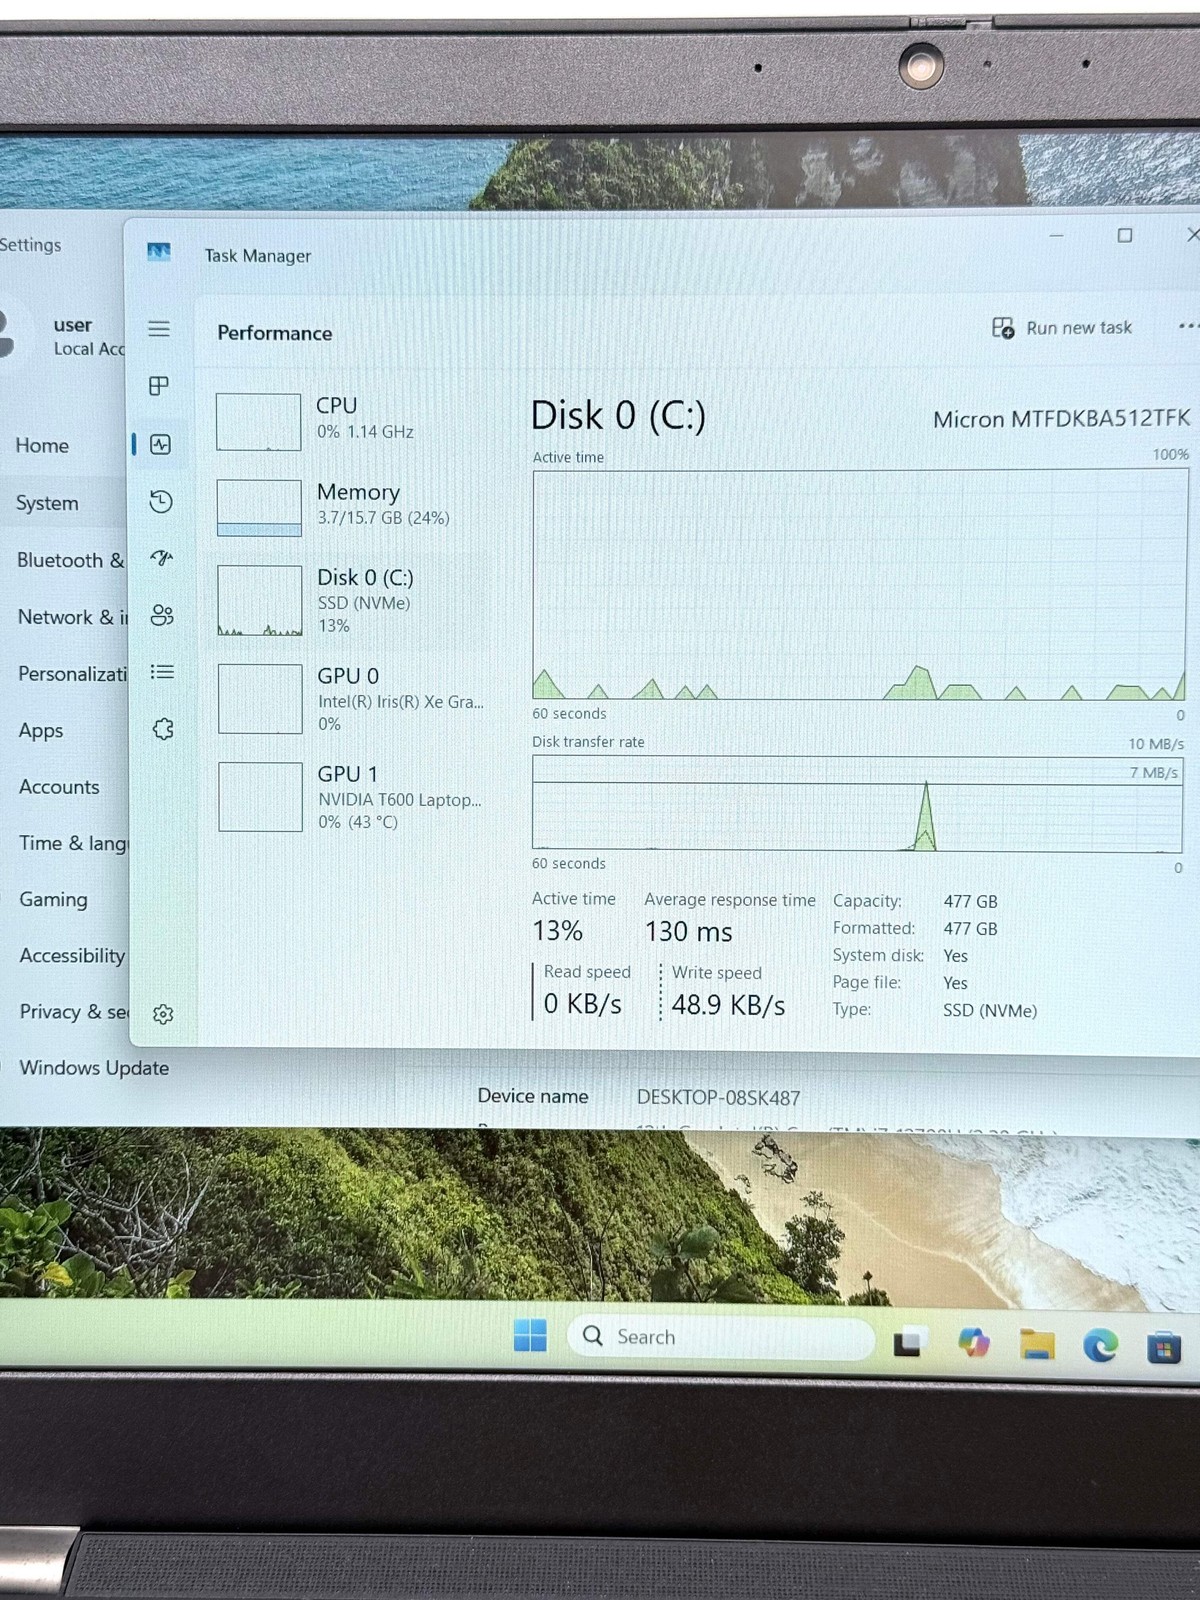
Task: Click the taskbar Search box
Action: [x=721, y=1337]
